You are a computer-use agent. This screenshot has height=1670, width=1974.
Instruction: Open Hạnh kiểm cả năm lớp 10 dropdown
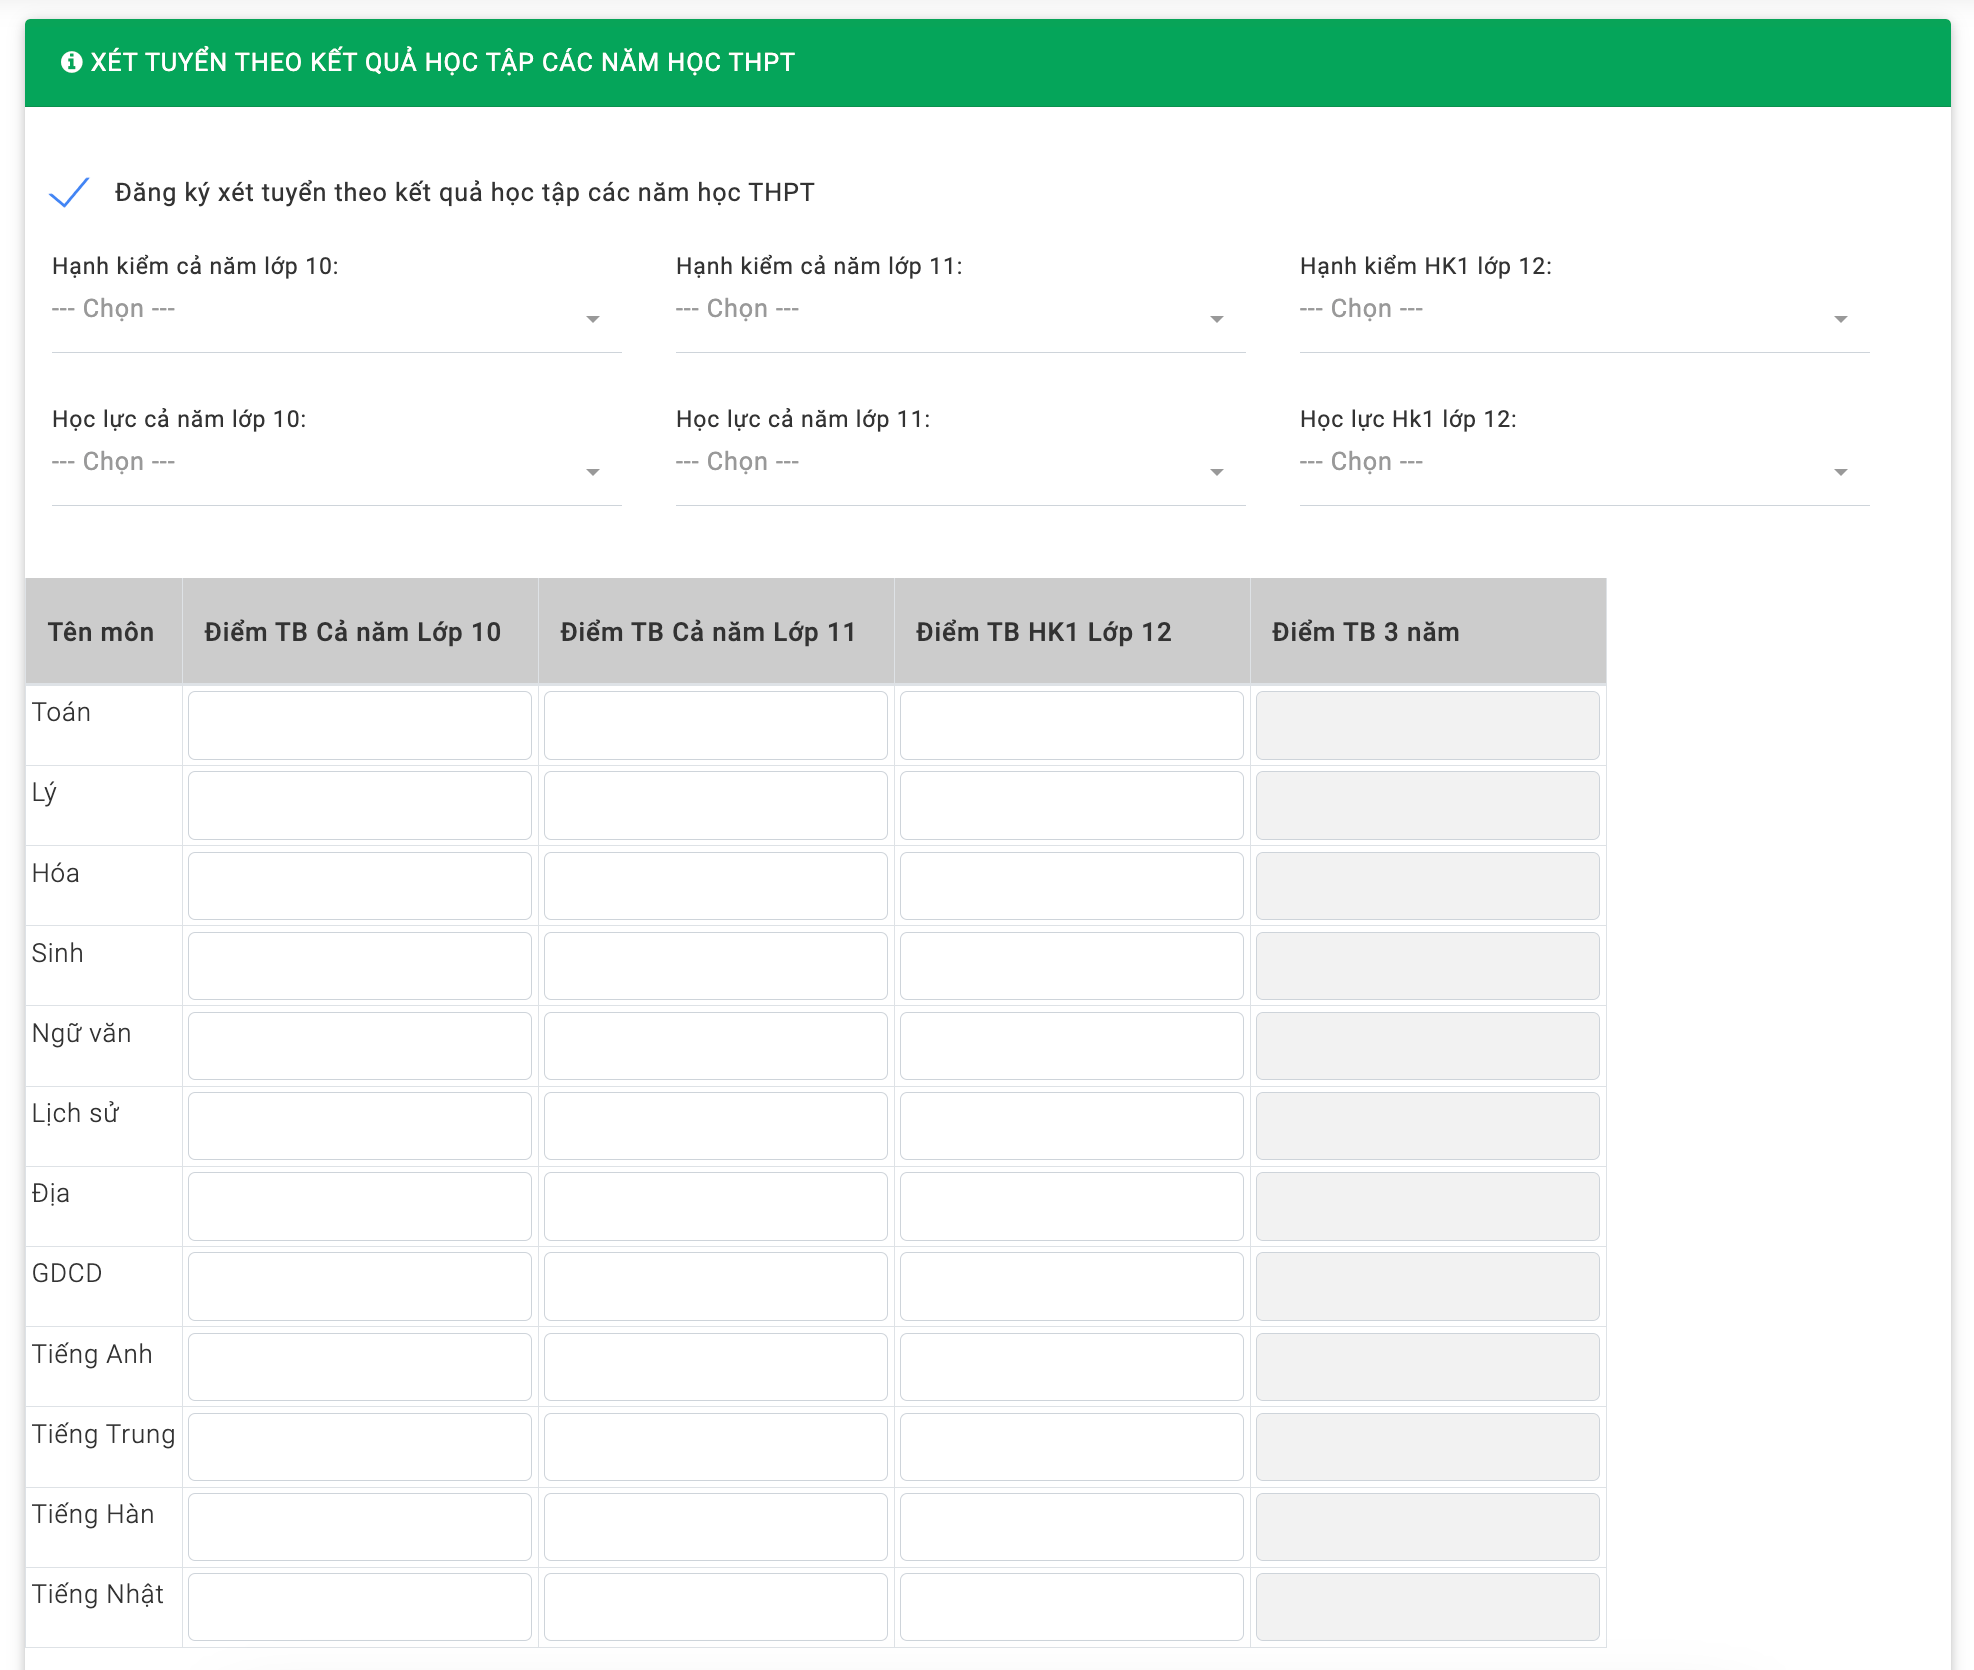click(336, 310)
